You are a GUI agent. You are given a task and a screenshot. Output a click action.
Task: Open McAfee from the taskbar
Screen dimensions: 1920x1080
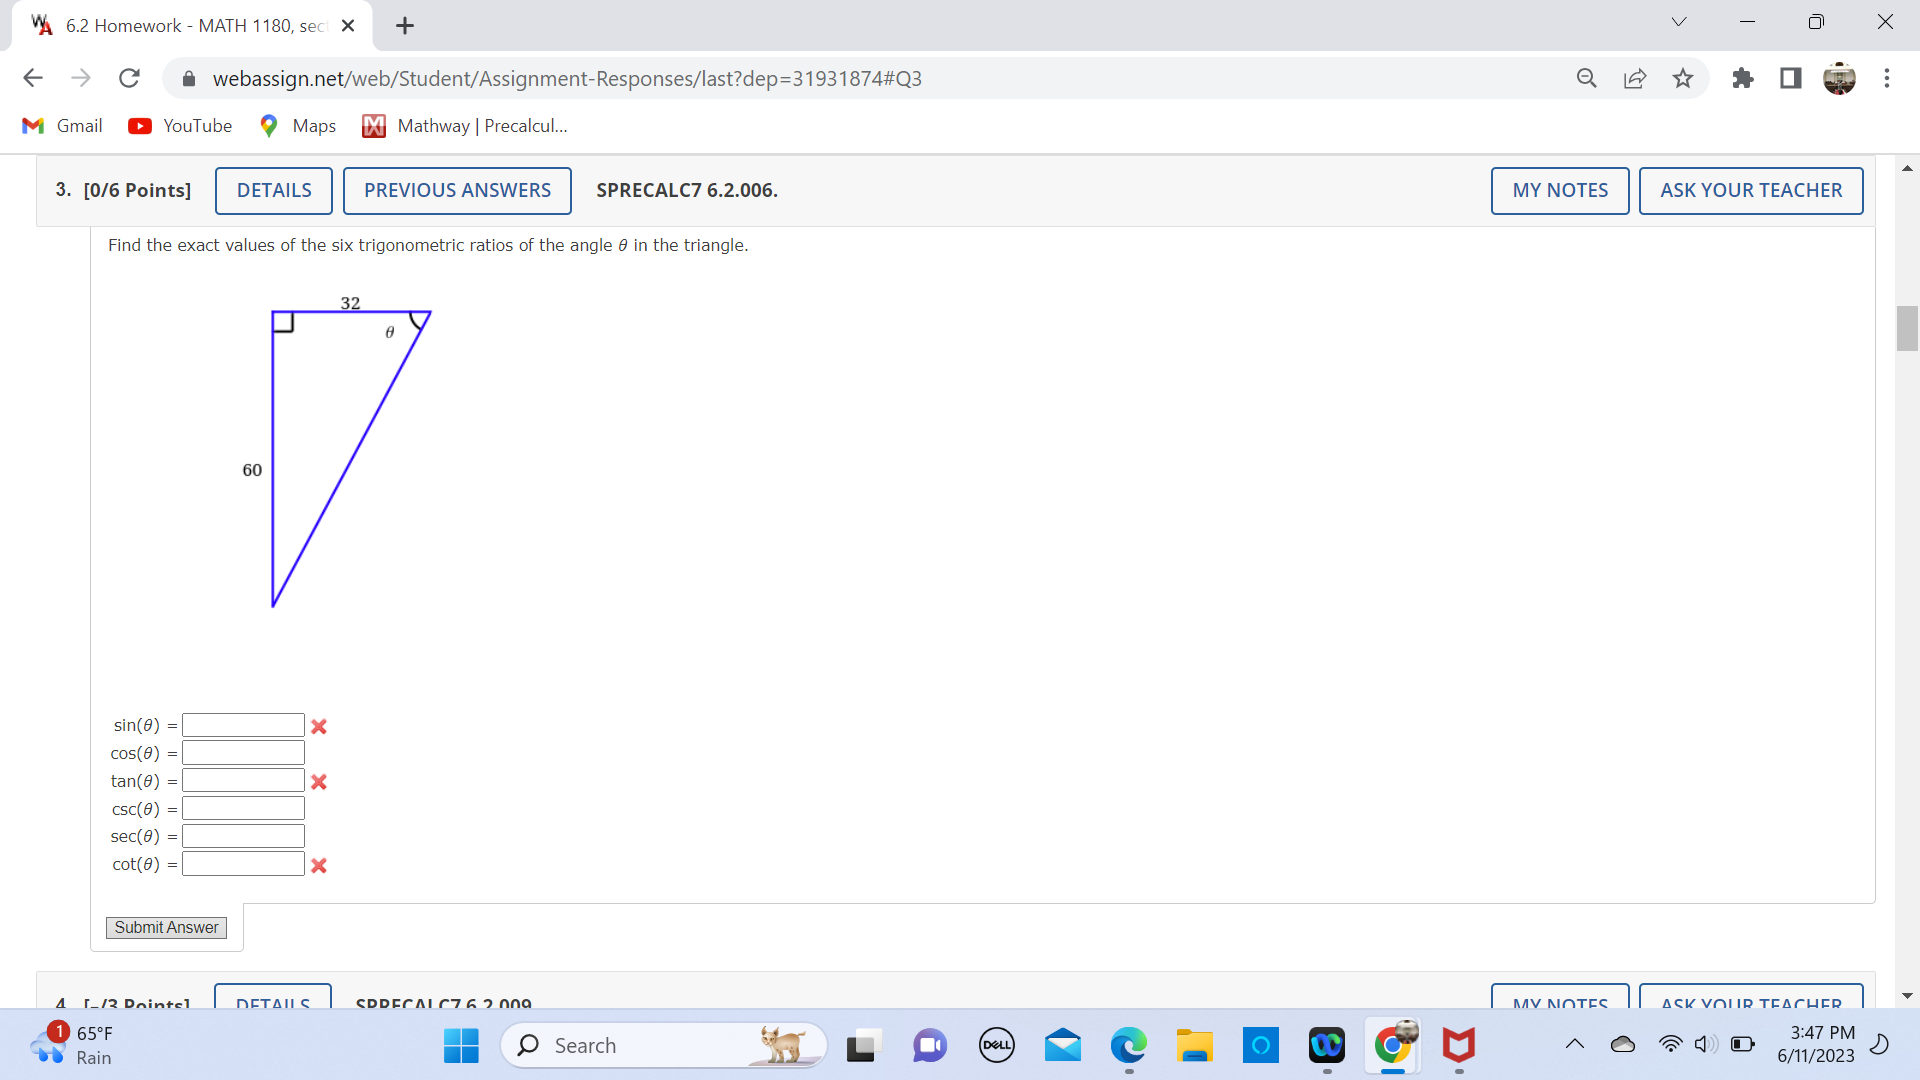pyautogui.click(x=1459, y=1045)
